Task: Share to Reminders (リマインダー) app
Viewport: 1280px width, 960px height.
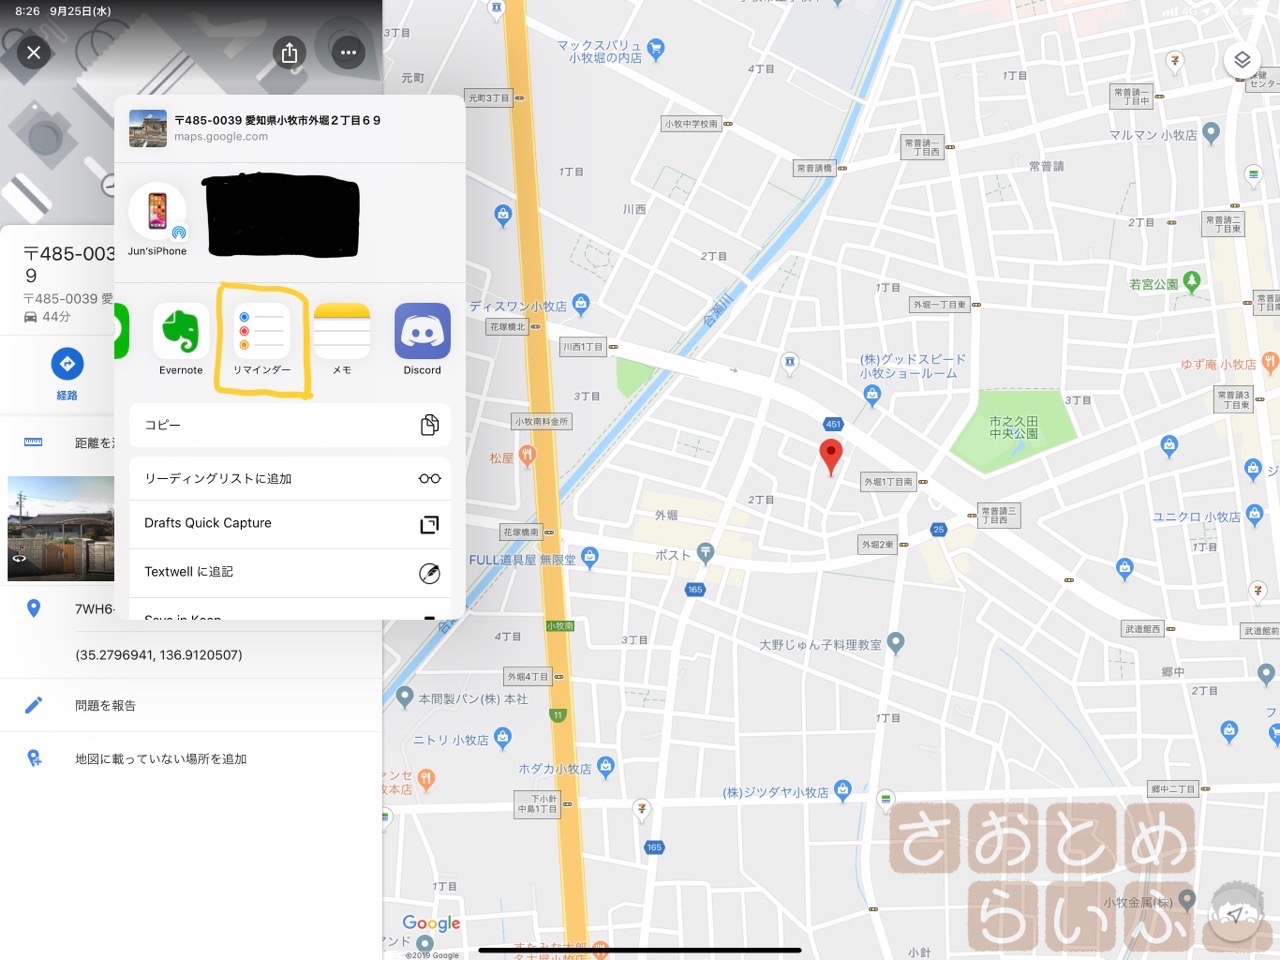Action: pyautogui.click(x=262, y=340)
